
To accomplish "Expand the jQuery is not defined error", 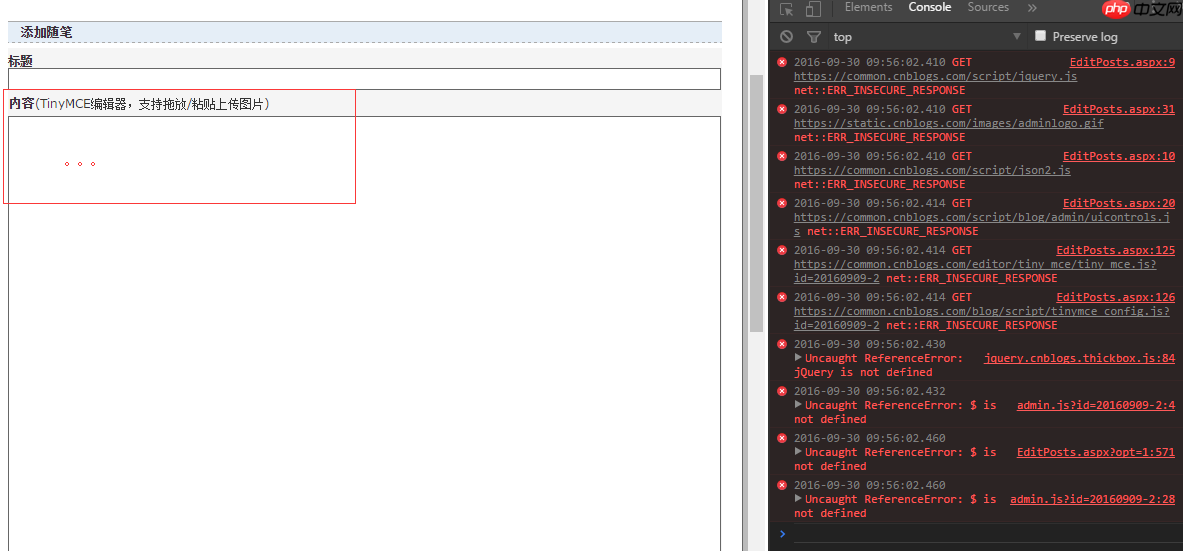I will tap(798, 358).
